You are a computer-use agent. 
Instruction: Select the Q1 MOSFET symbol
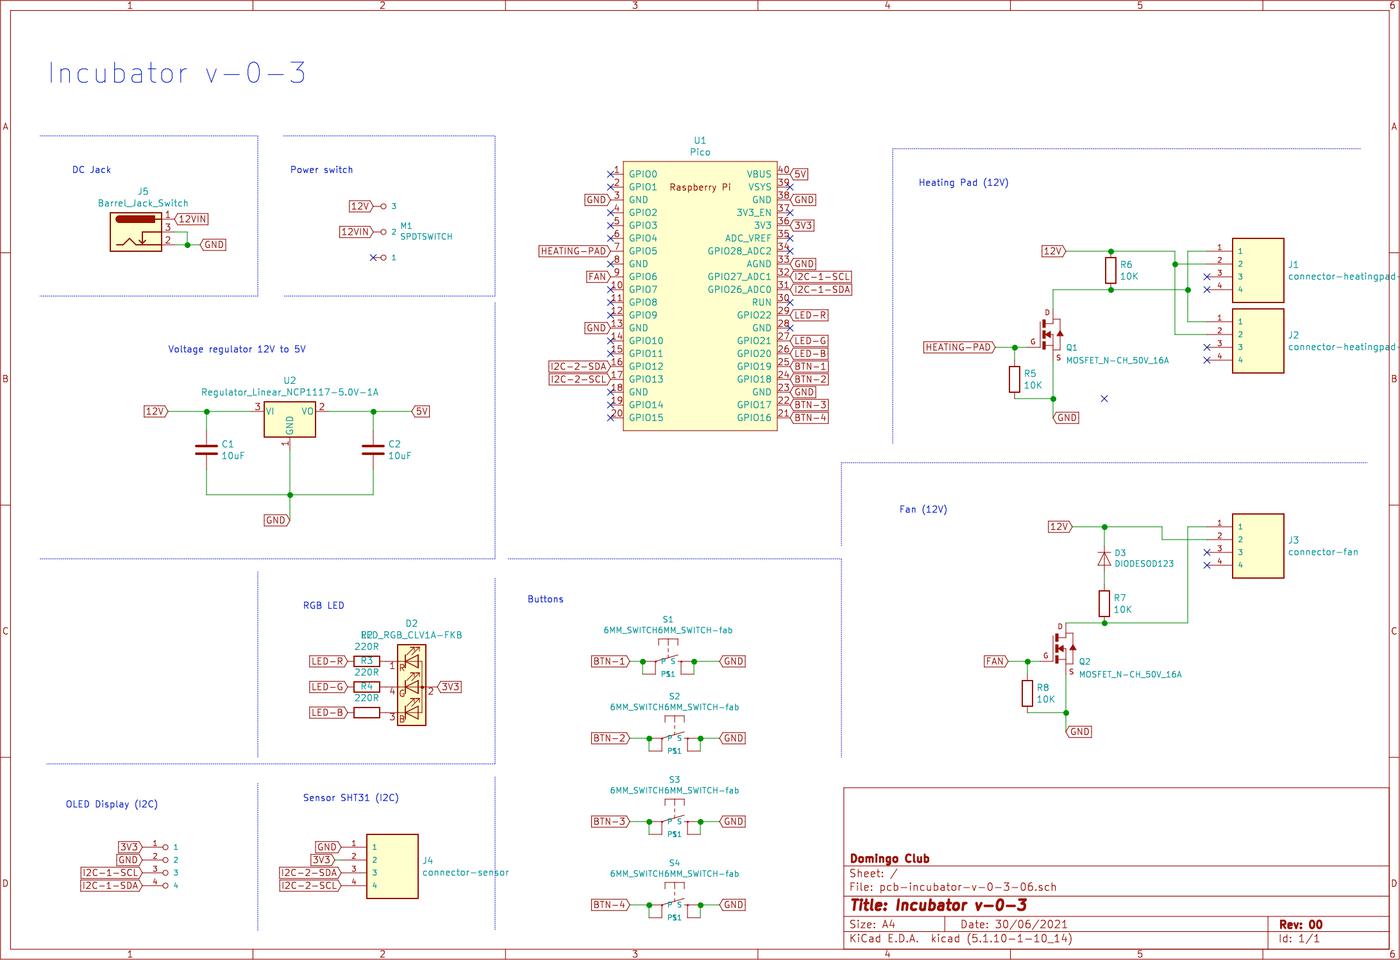[1051, 335]
